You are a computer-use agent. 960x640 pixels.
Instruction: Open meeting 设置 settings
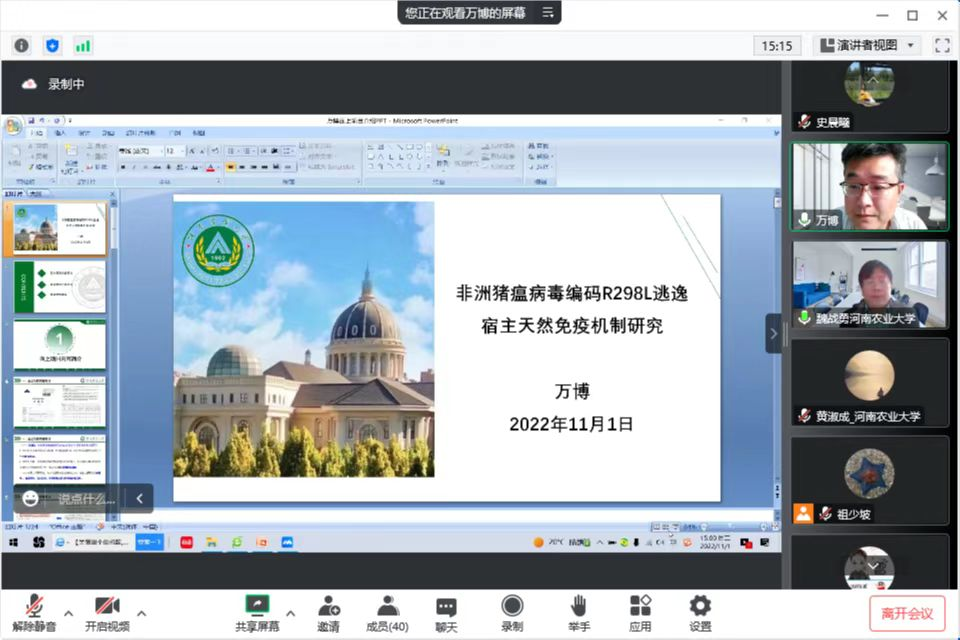(699, 611)
